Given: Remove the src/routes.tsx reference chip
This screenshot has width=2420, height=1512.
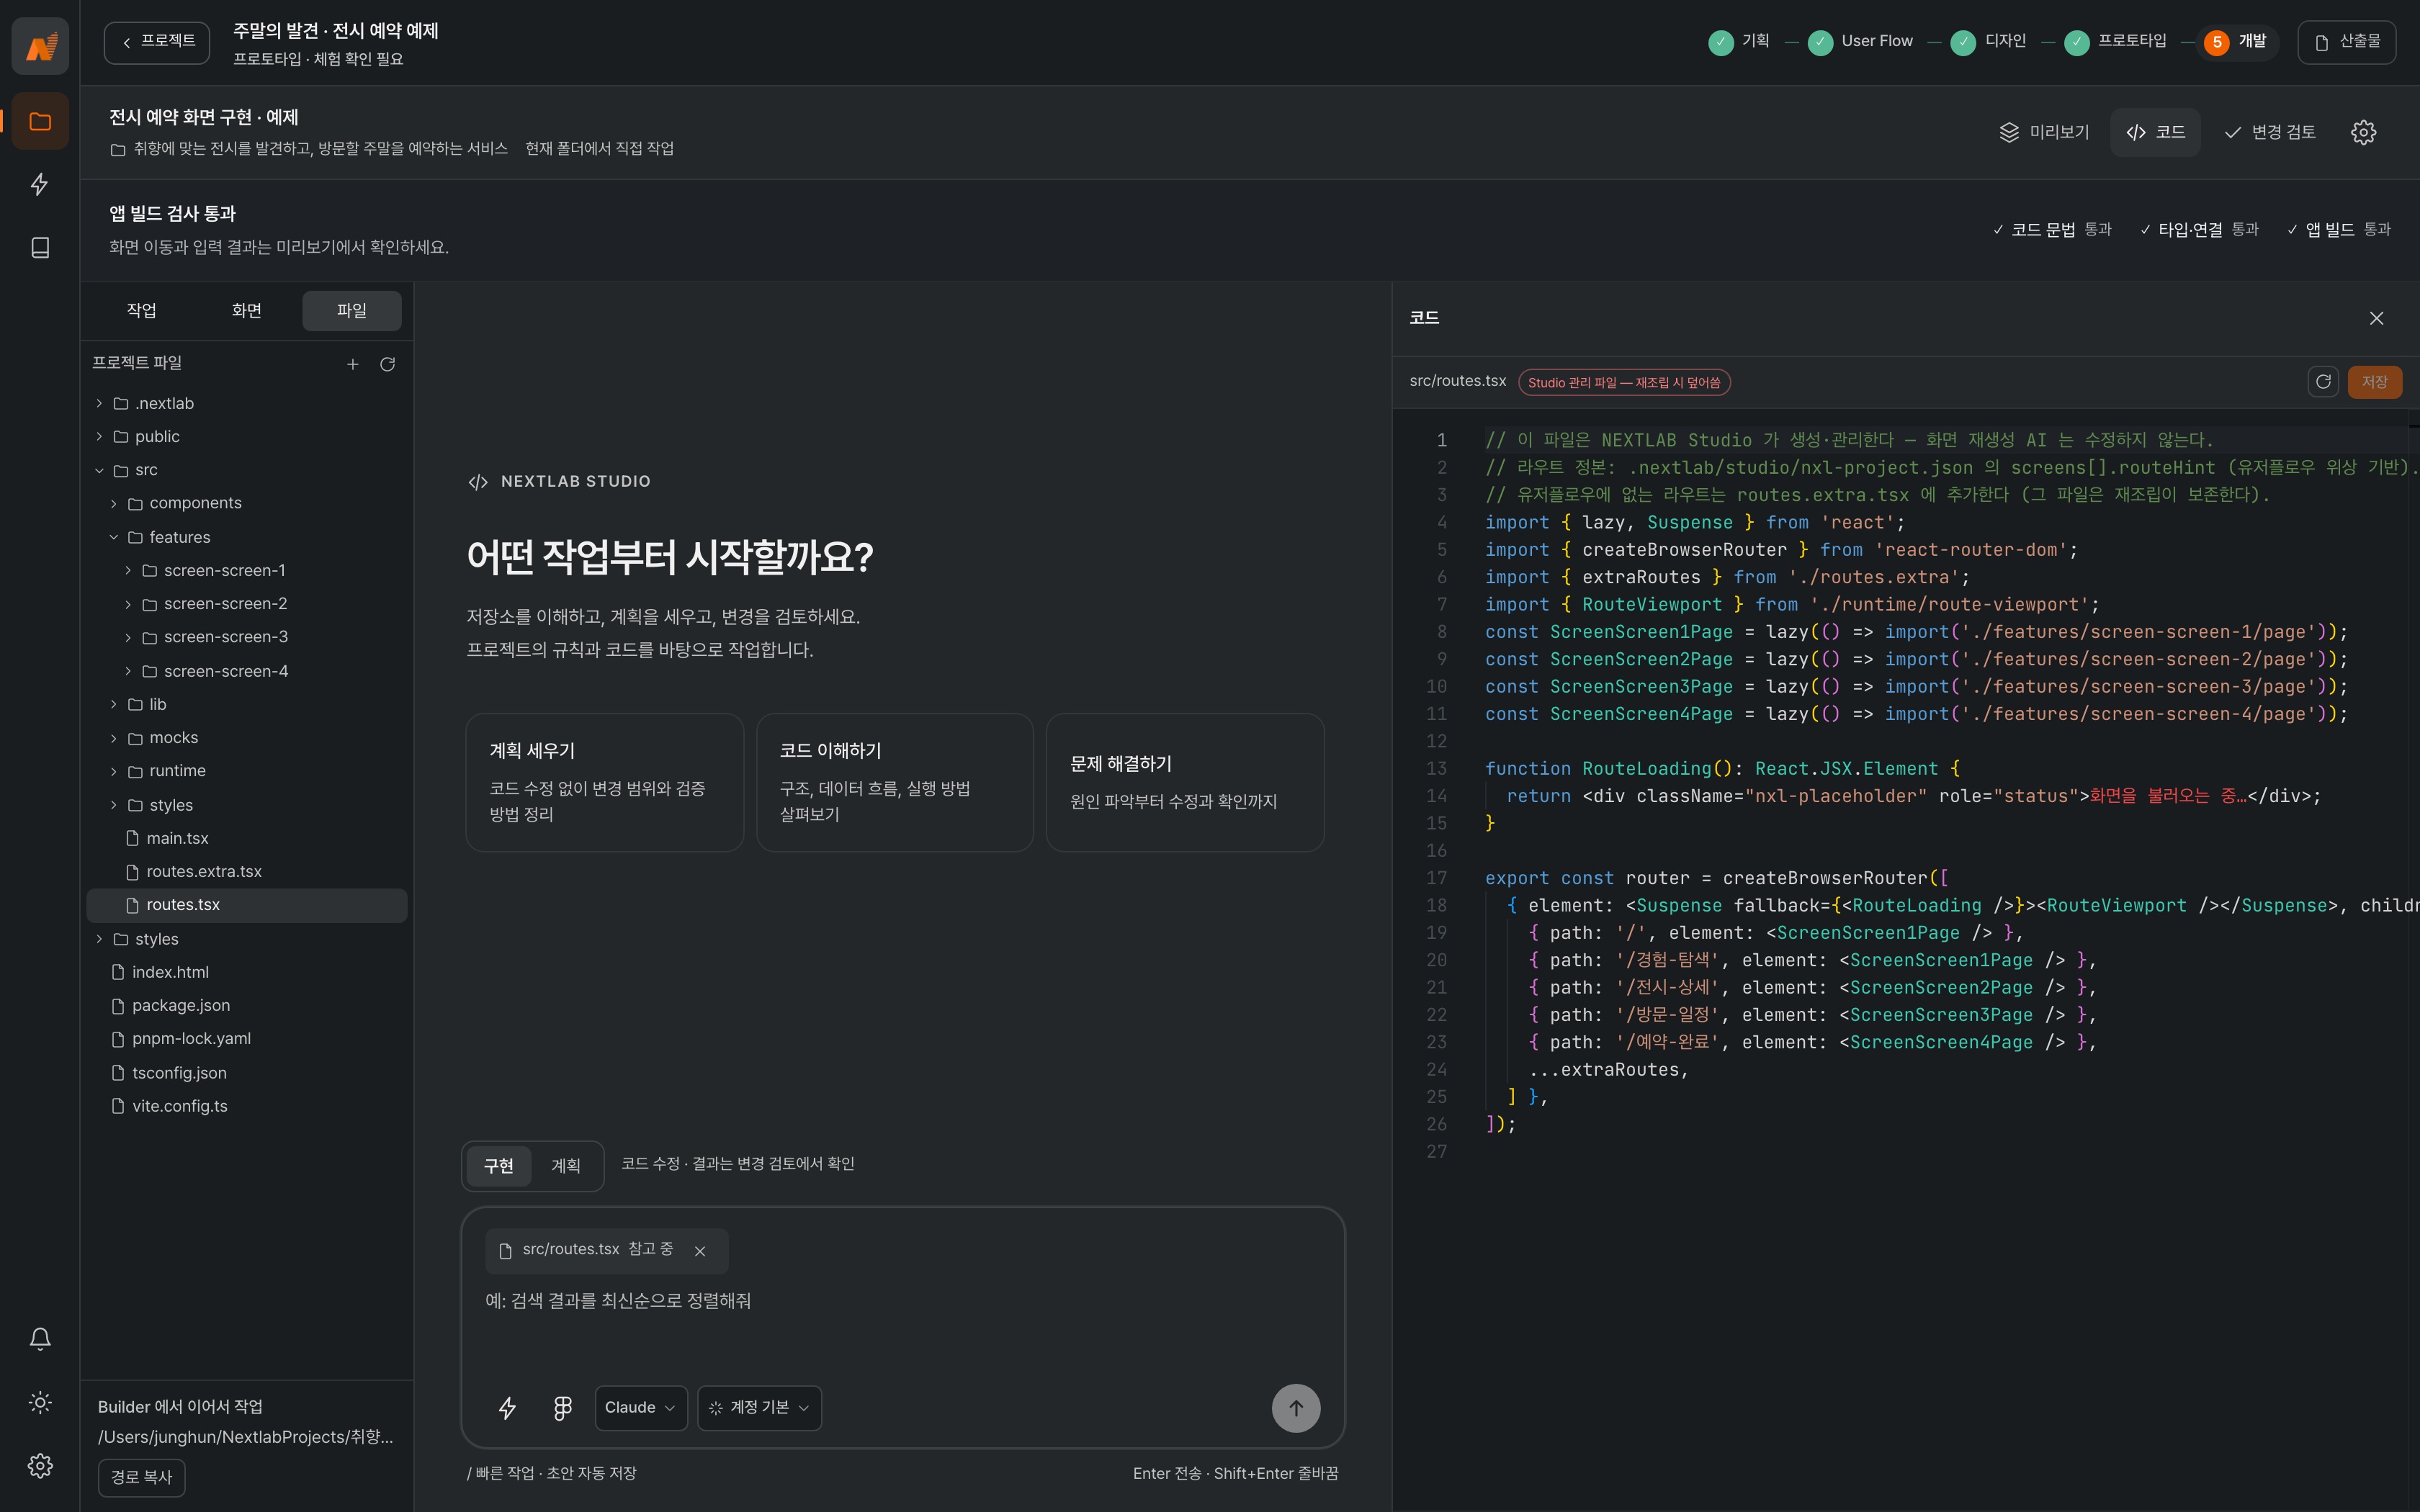Looking at the screenshot, I should [700, 1251].
